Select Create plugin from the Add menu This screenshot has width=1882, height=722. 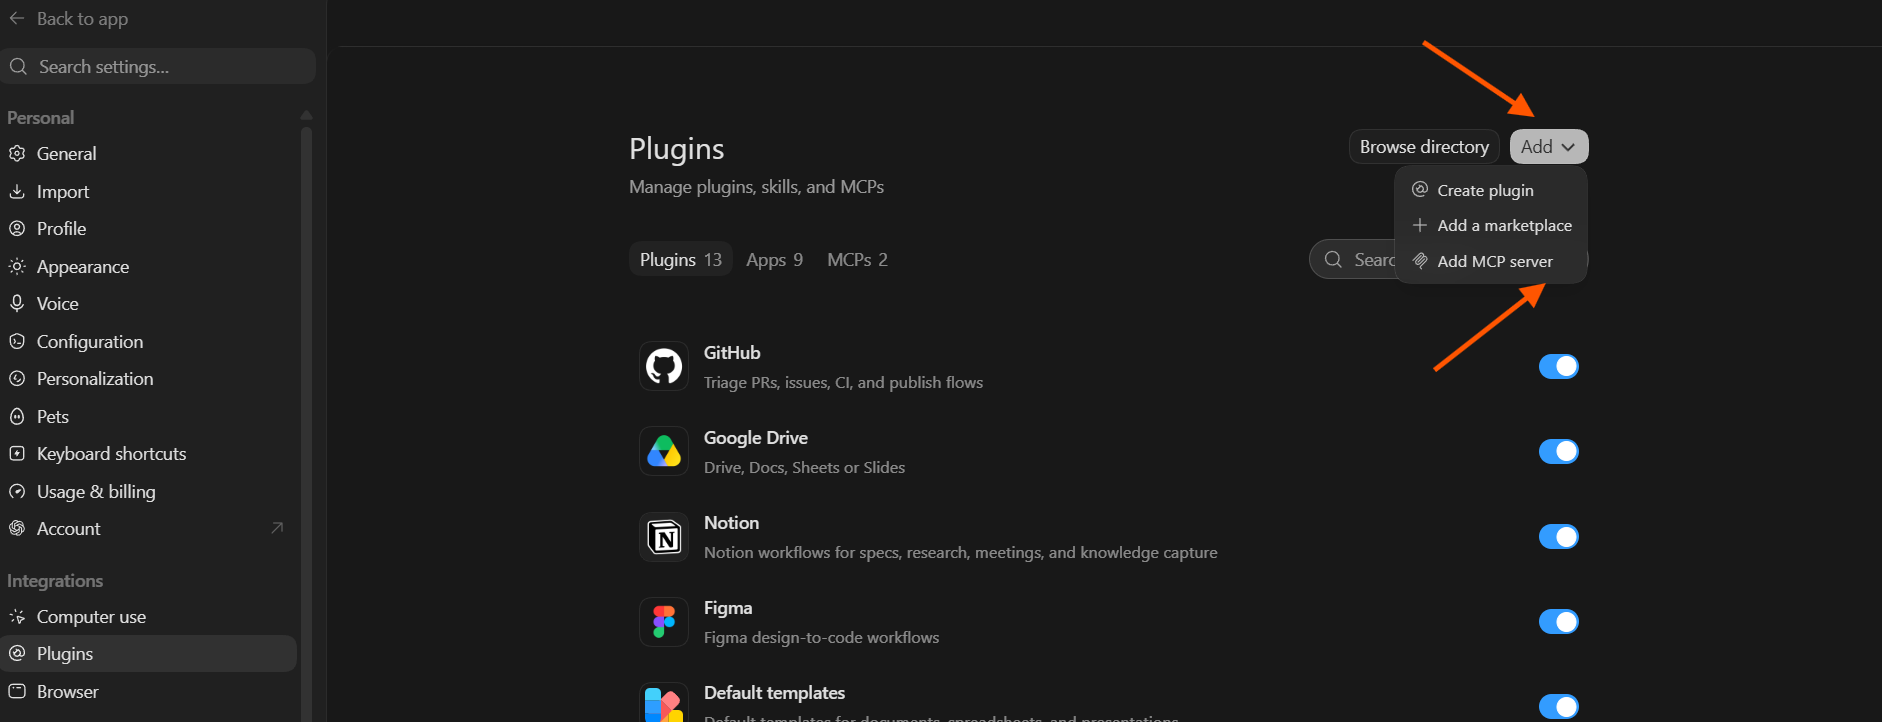click(x=1490, y=190)
